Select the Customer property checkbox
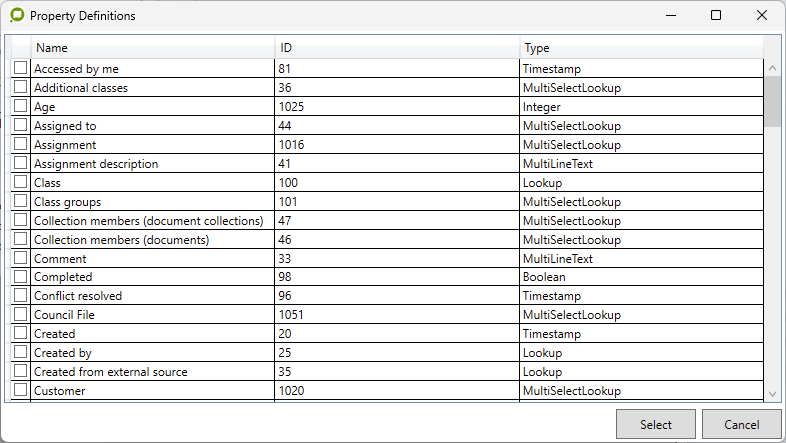 point(20,391)
